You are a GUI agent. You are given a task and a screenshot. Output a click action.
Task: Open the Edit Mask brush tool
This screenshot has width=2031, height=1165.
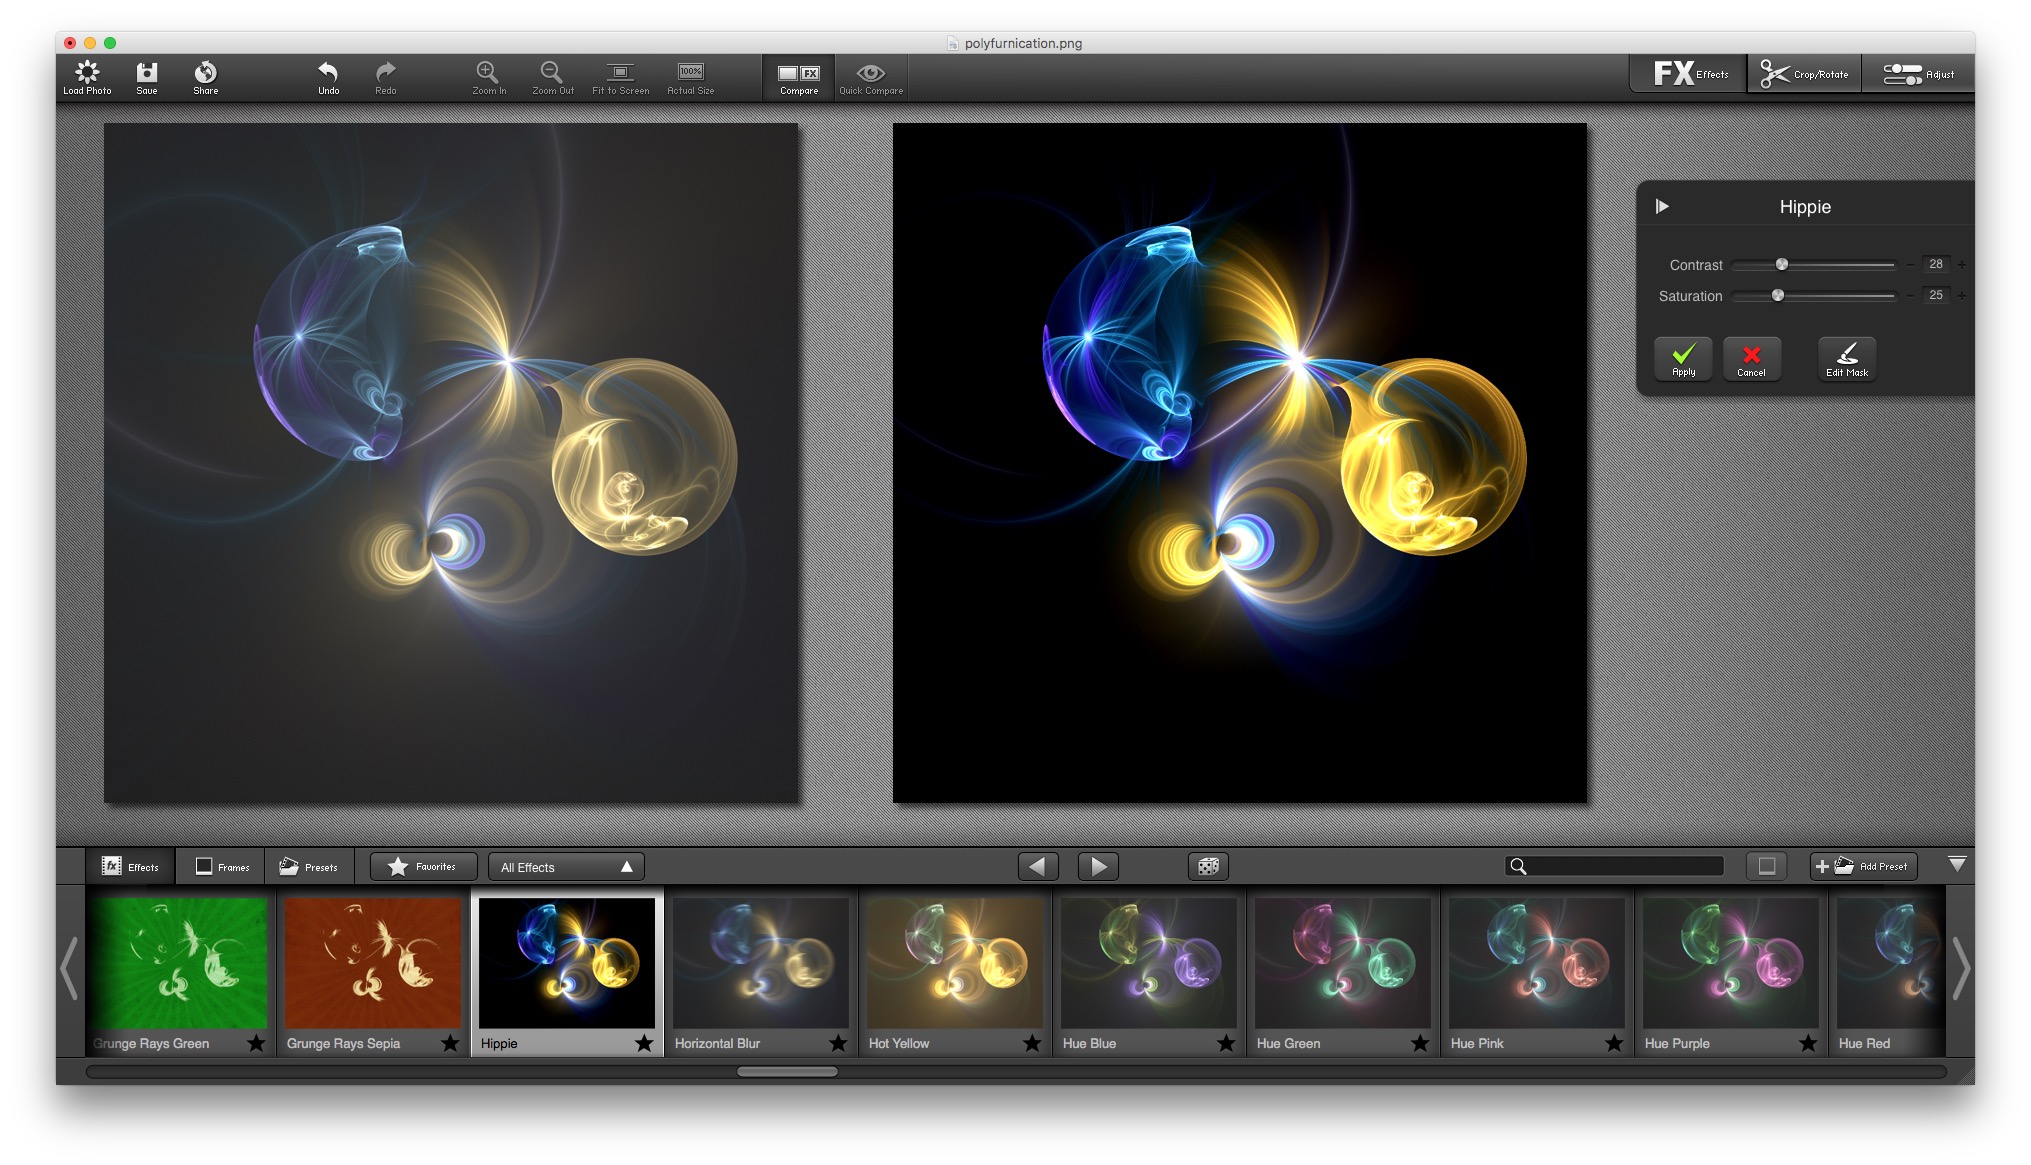click(x=1846, y=359)
